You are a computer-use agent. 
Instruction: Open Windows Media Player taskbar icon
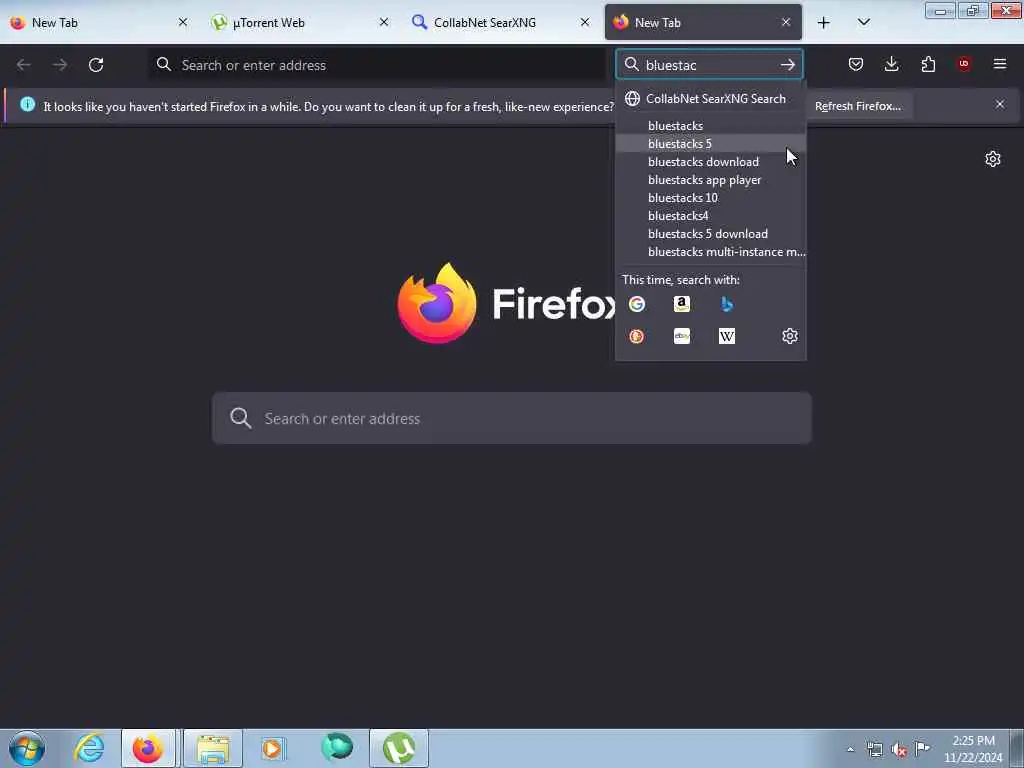point(274,748)
